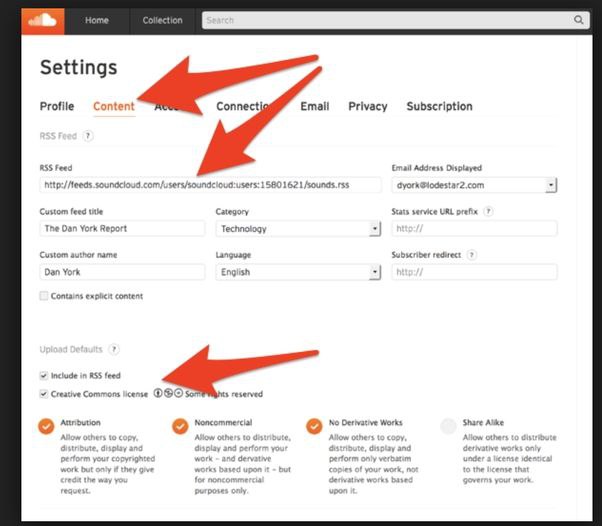Image resolution: width=602 pixels, height=526 pixels.
Task: Open help icon next to Upload Defaults
Action: point(114,349)
